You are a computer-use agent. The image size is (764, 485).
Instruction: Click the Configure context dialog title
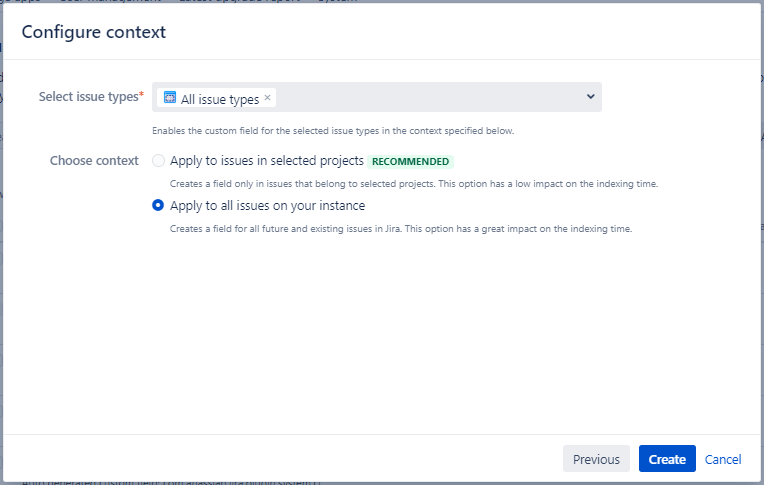tap(94, 32)
